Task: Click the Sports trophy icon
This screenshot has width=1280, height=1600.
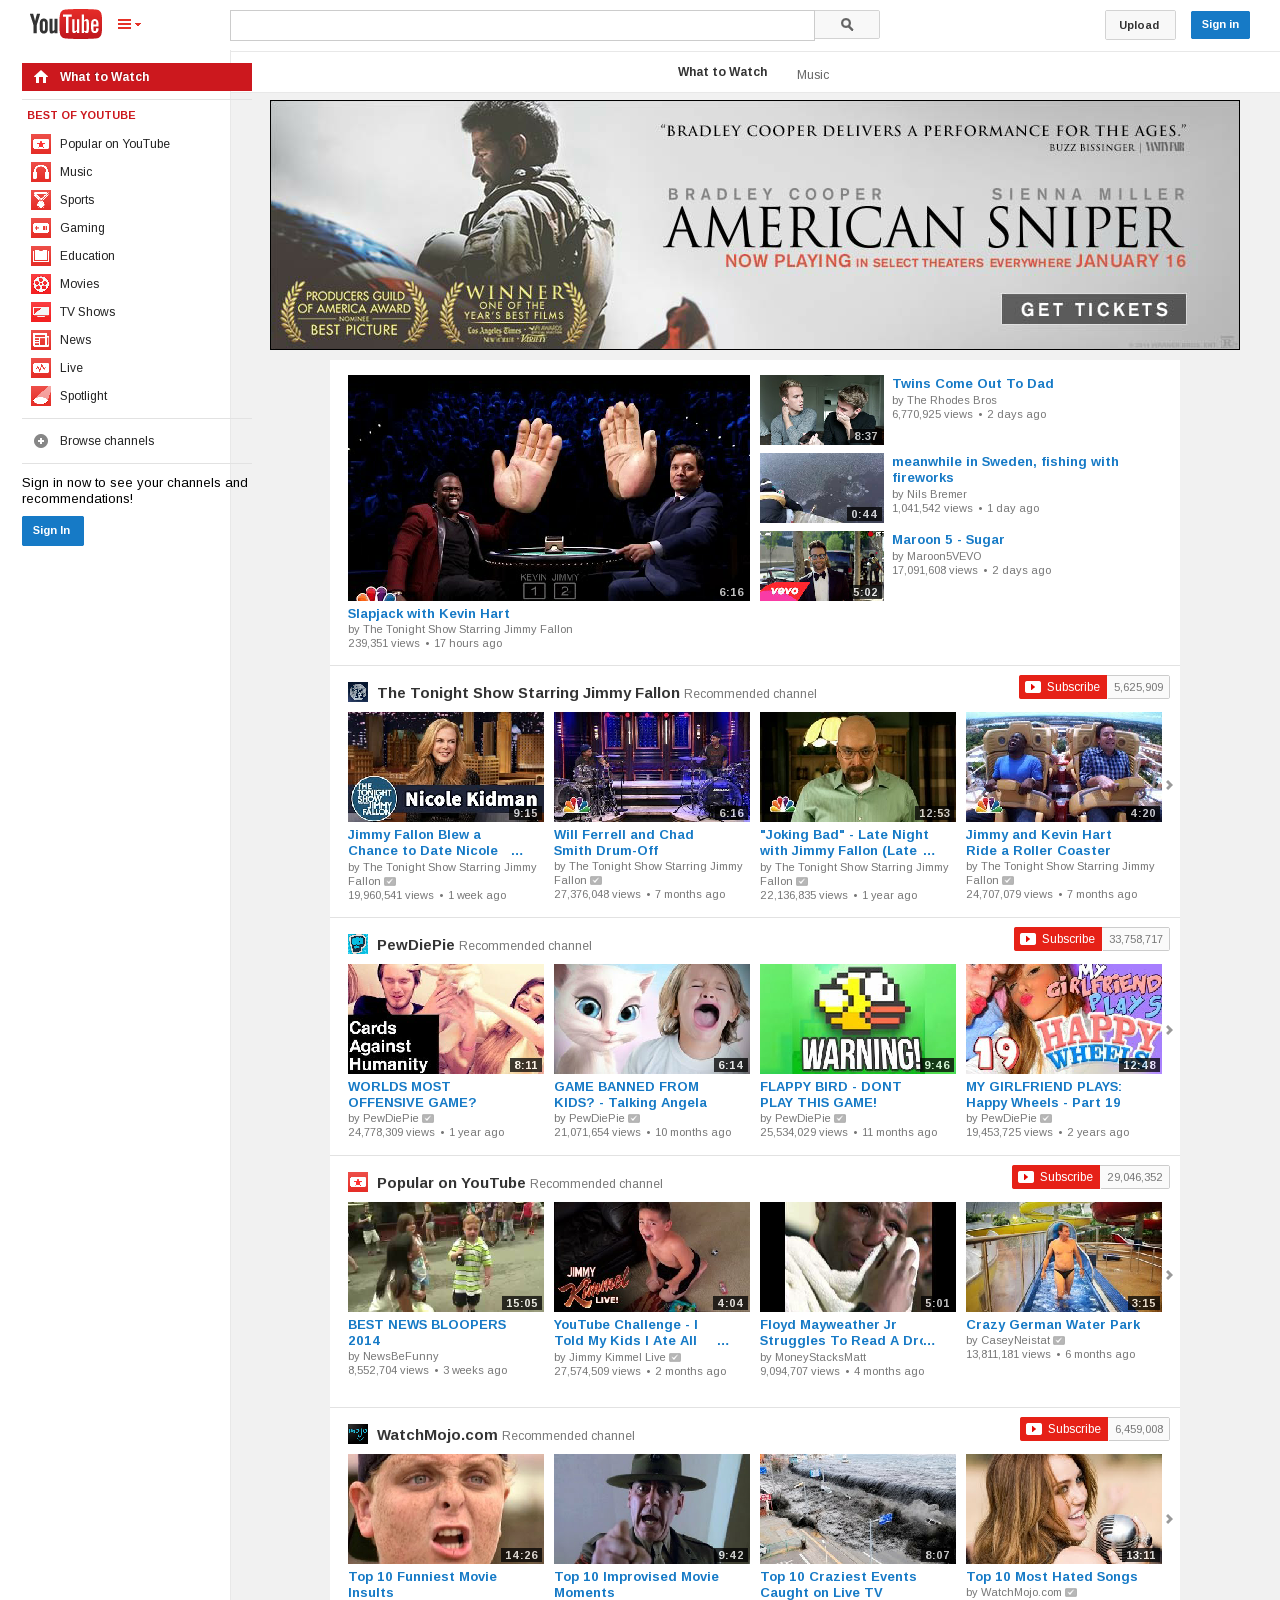Action: pos(41,200)
